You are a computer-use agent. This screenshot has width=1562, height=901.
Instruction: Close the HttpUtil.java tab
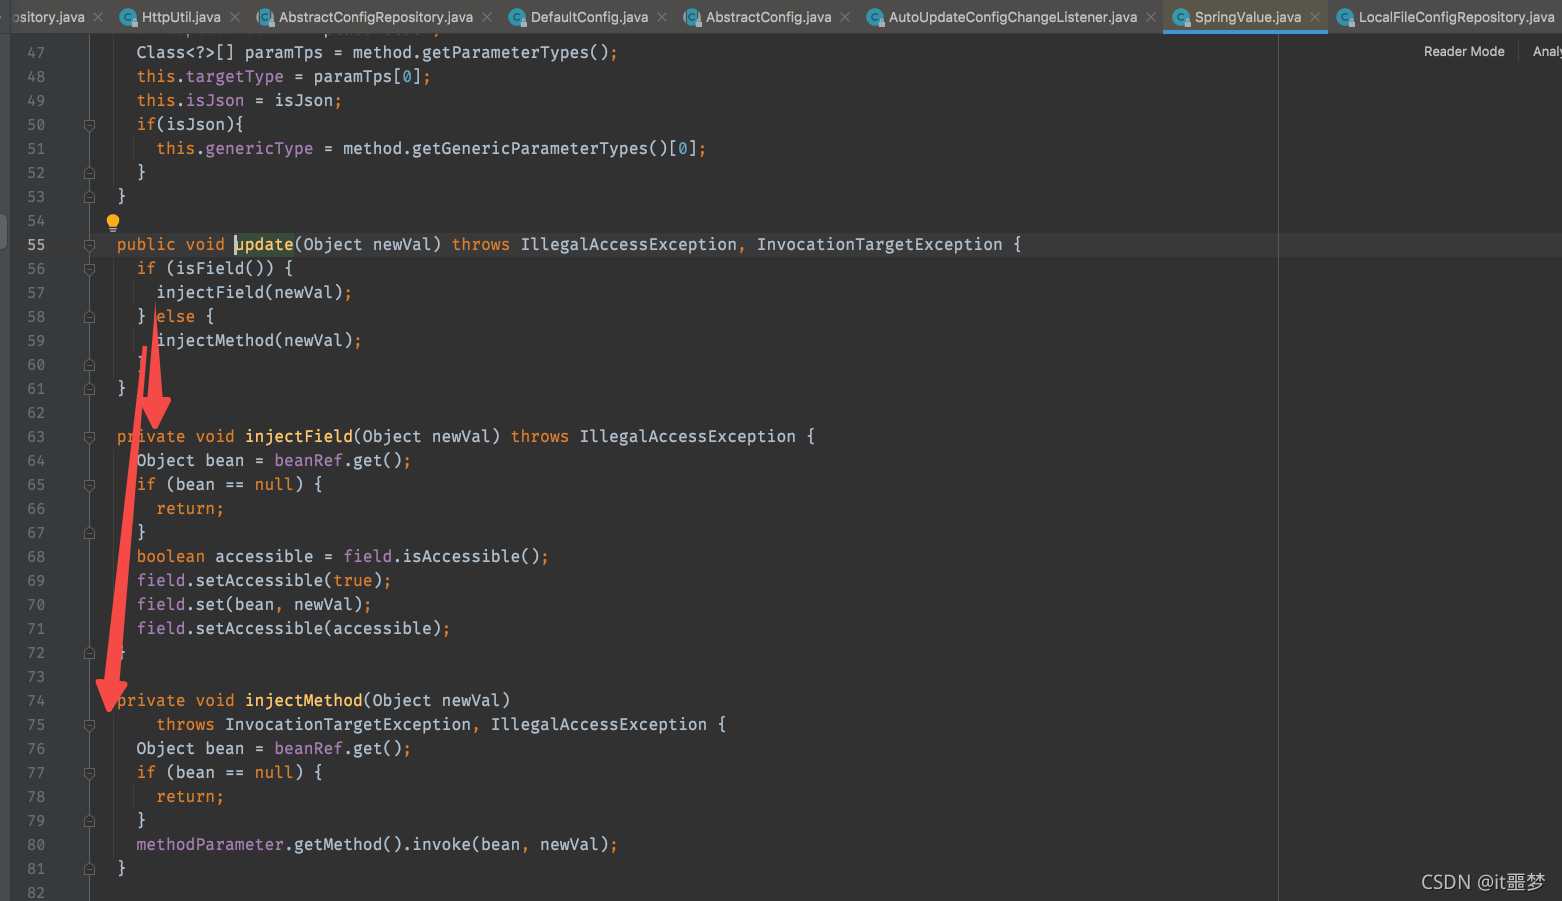(x=235, y=17)
